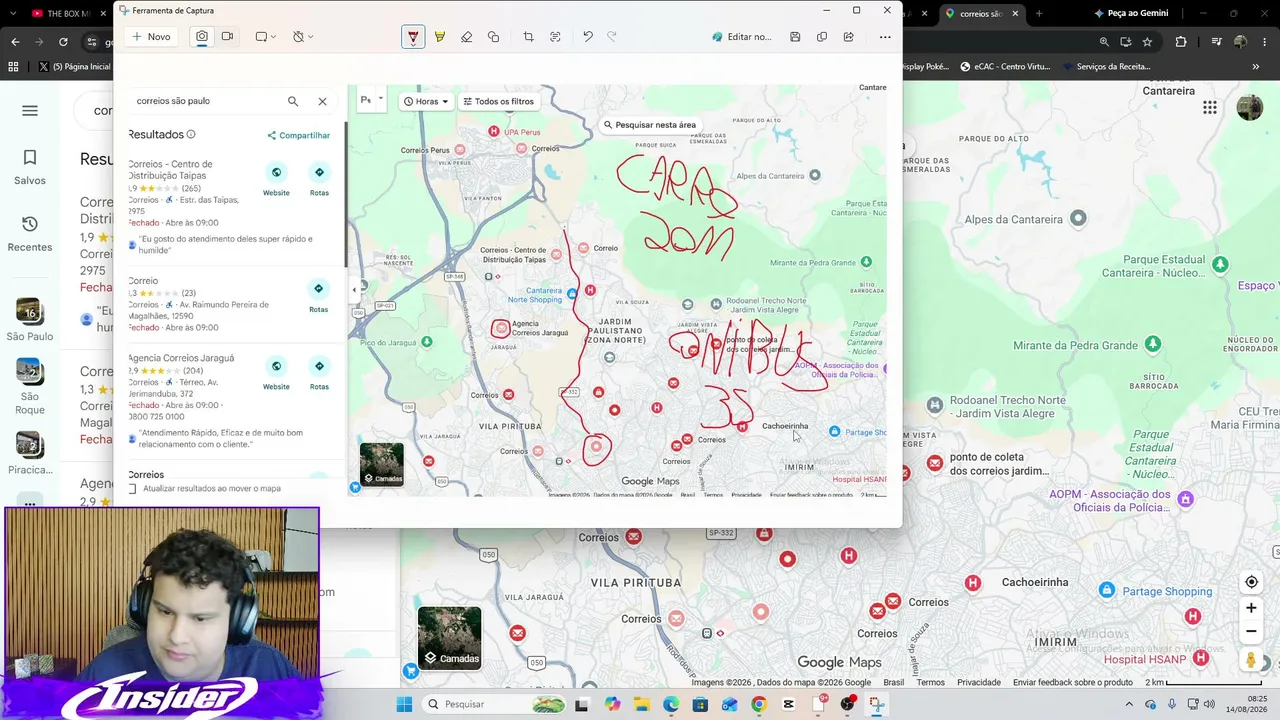Undo the last annotation stroke
Screen dimensions: 1280x720
tap(588, 37)
